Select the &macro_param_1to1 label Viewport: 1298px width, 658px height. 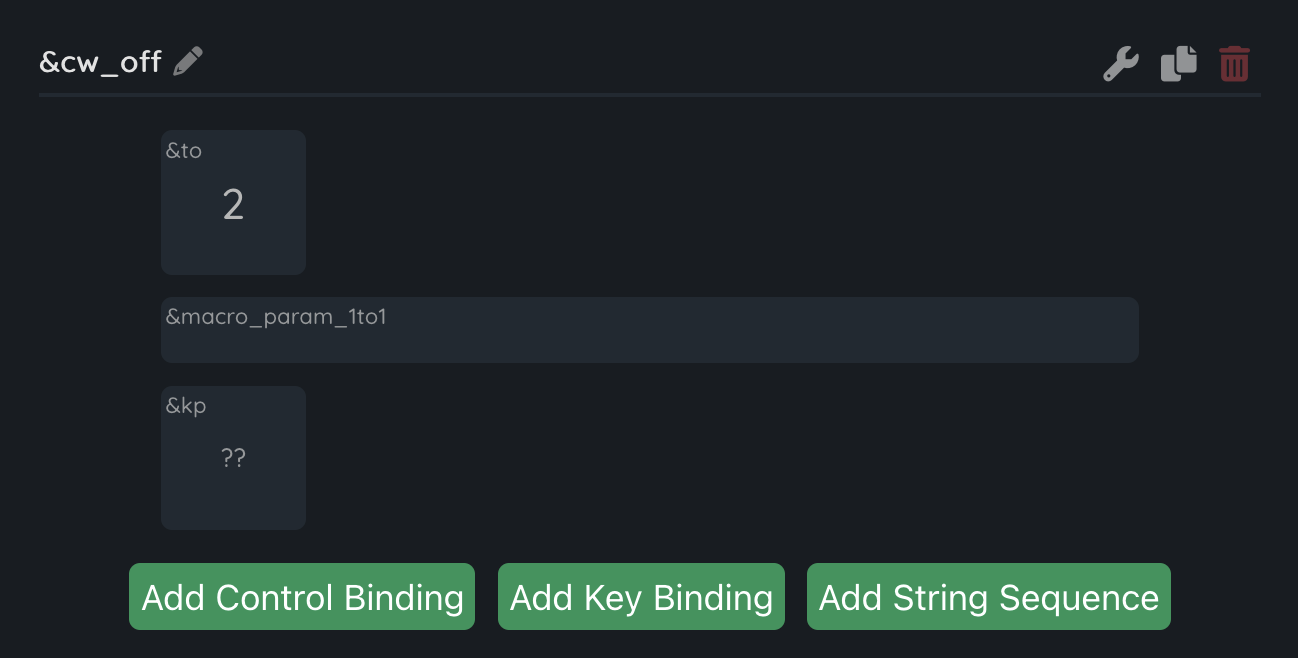(x=276, y=317)
